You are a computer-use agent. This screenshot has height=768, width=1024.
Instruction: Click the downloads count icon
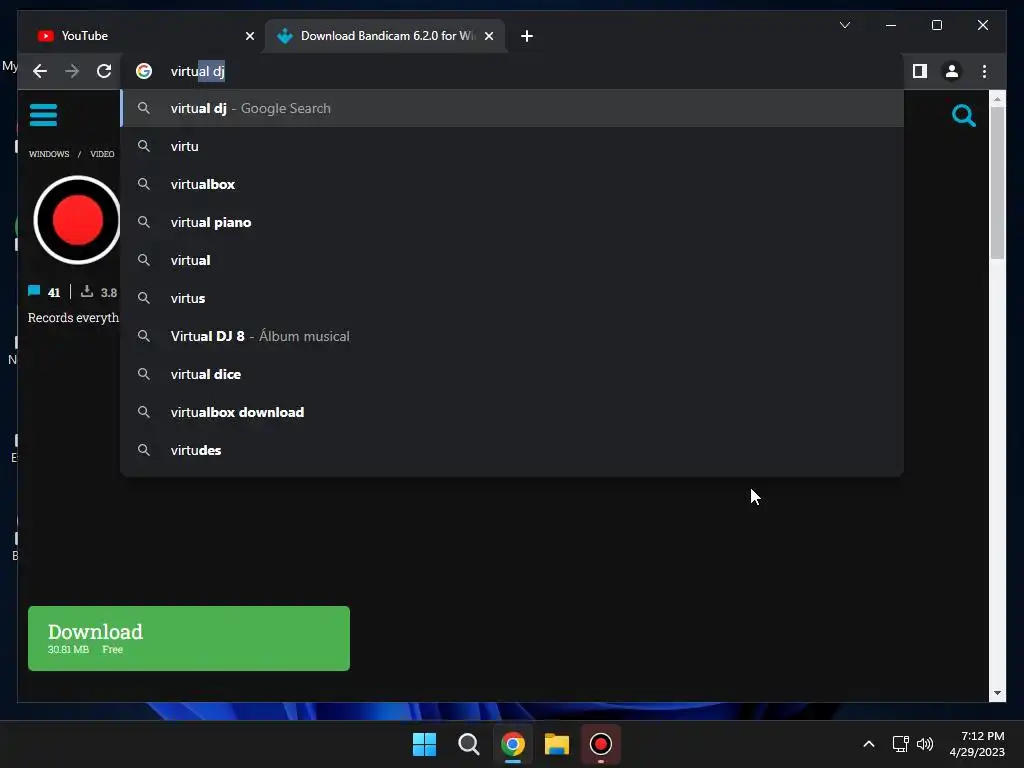86,291
